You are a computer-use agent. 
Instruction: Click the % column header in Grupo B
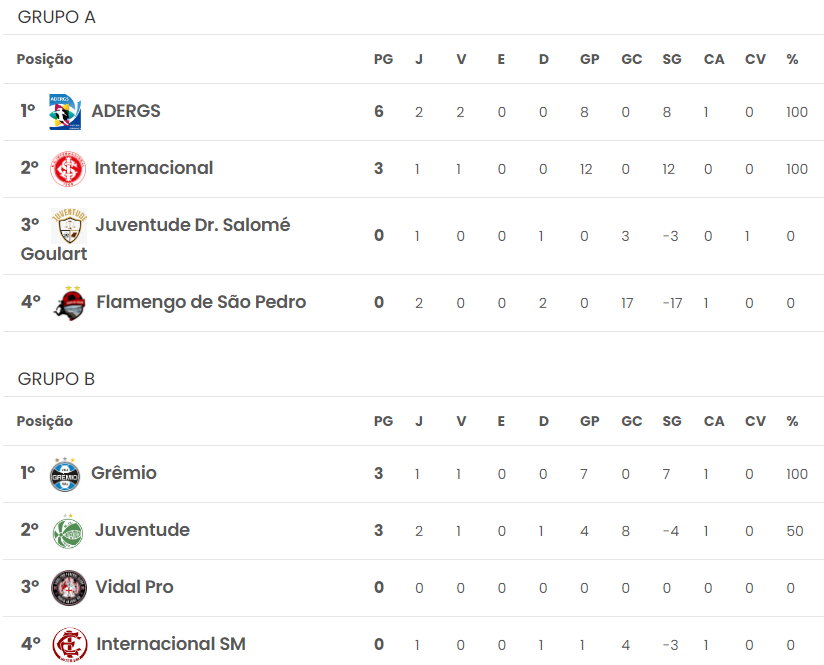(792, 421)
